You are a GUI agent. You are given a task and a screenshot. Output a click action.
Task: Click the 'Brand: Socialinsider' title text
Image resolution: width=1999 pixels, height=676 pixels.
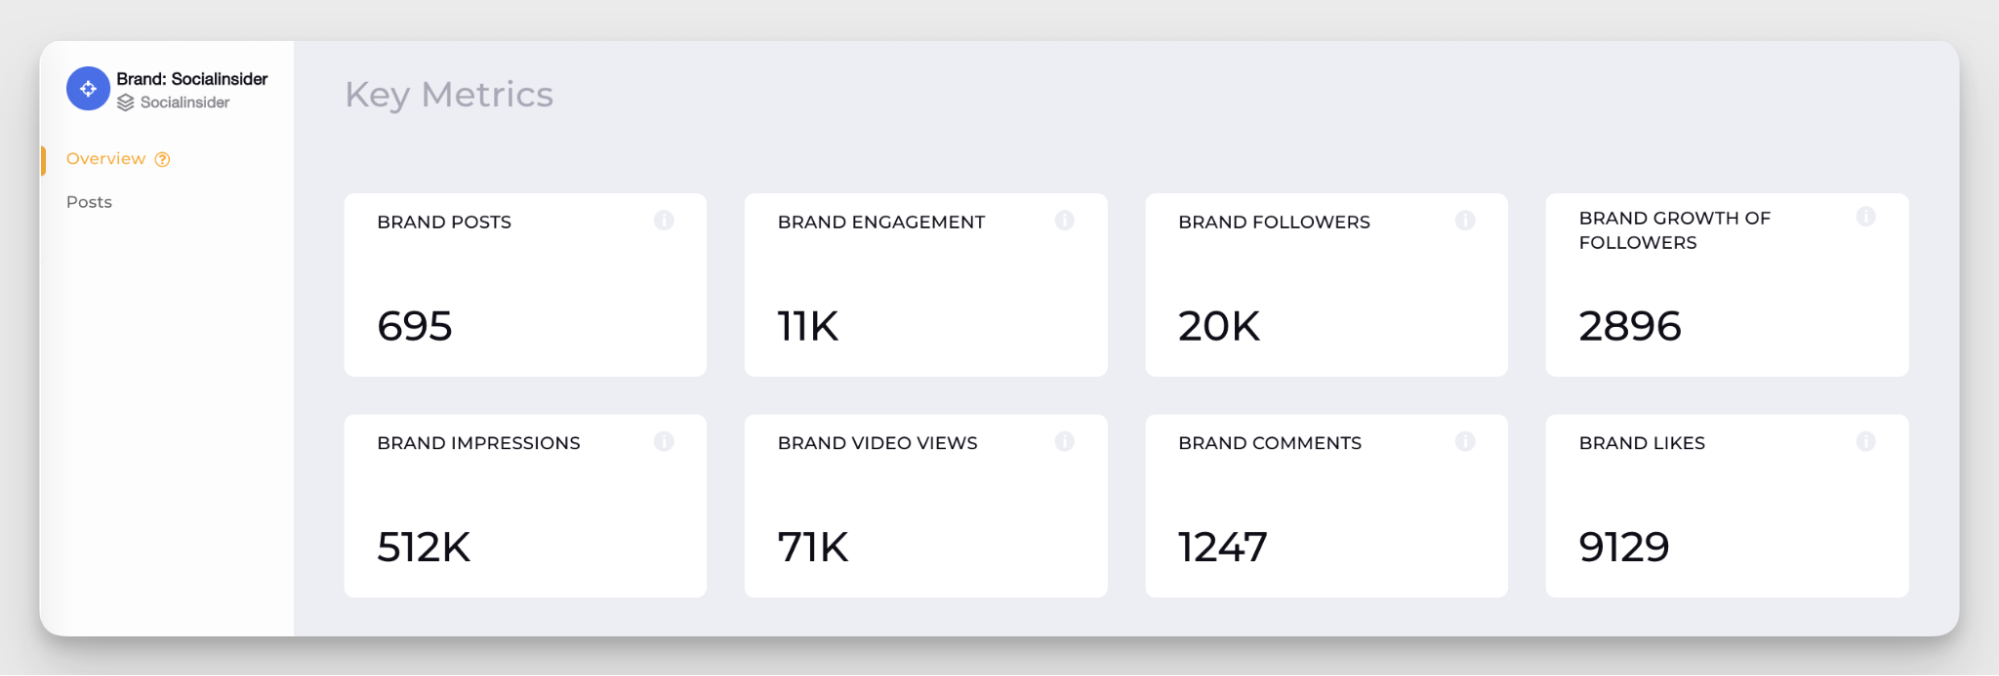[192, 79]
